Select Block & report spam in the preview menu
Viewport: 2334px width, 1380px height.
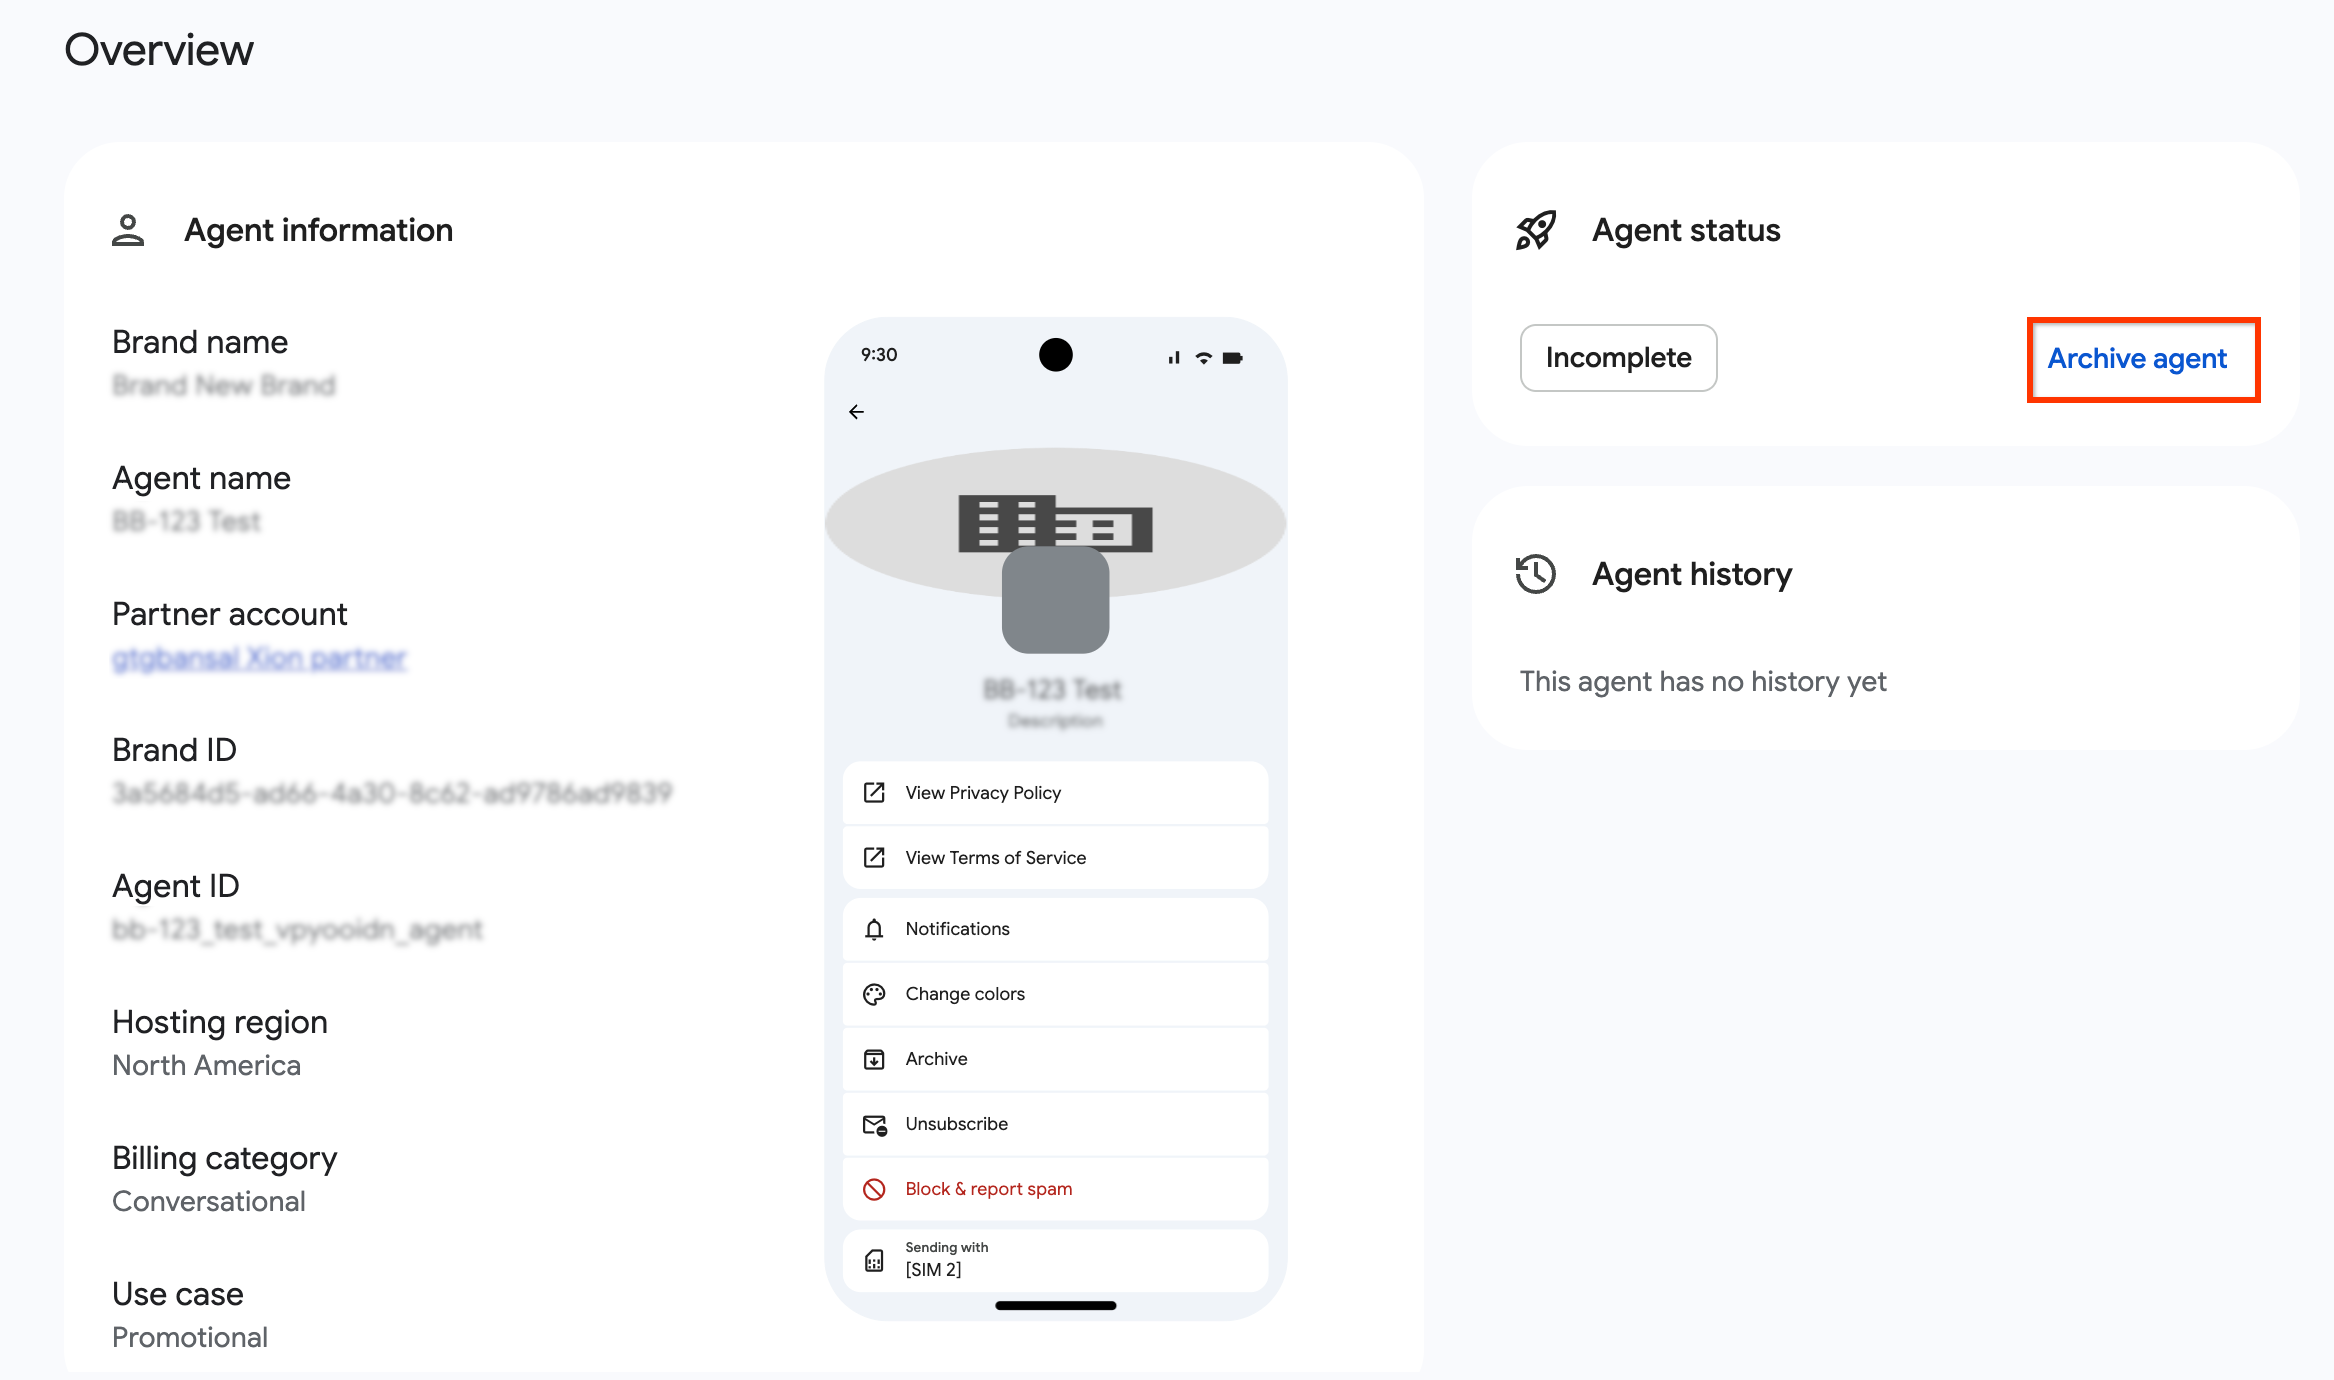988,1189
